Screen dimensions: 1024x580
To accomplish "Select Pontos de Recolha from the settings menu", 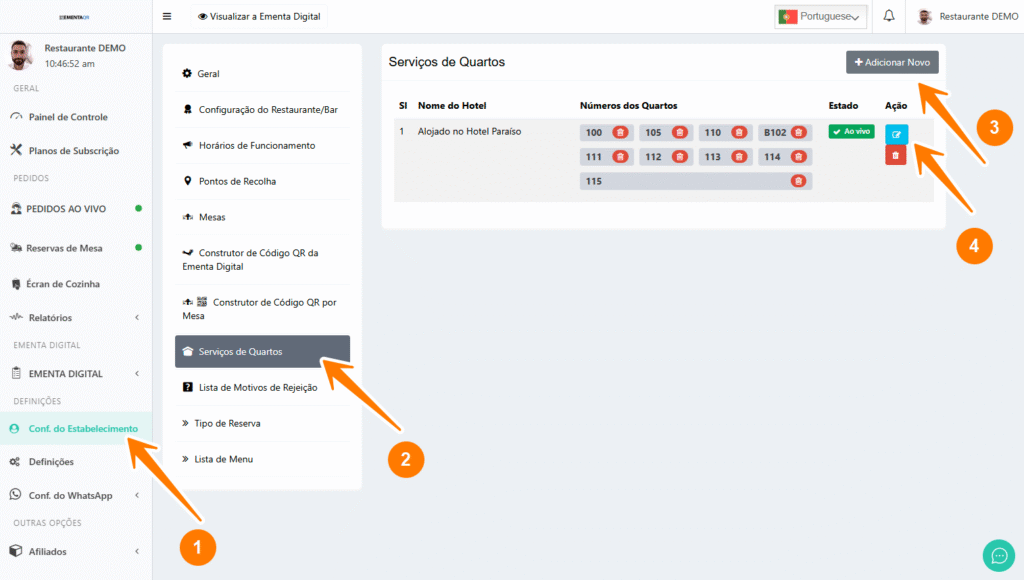I will tap(237, 181).
